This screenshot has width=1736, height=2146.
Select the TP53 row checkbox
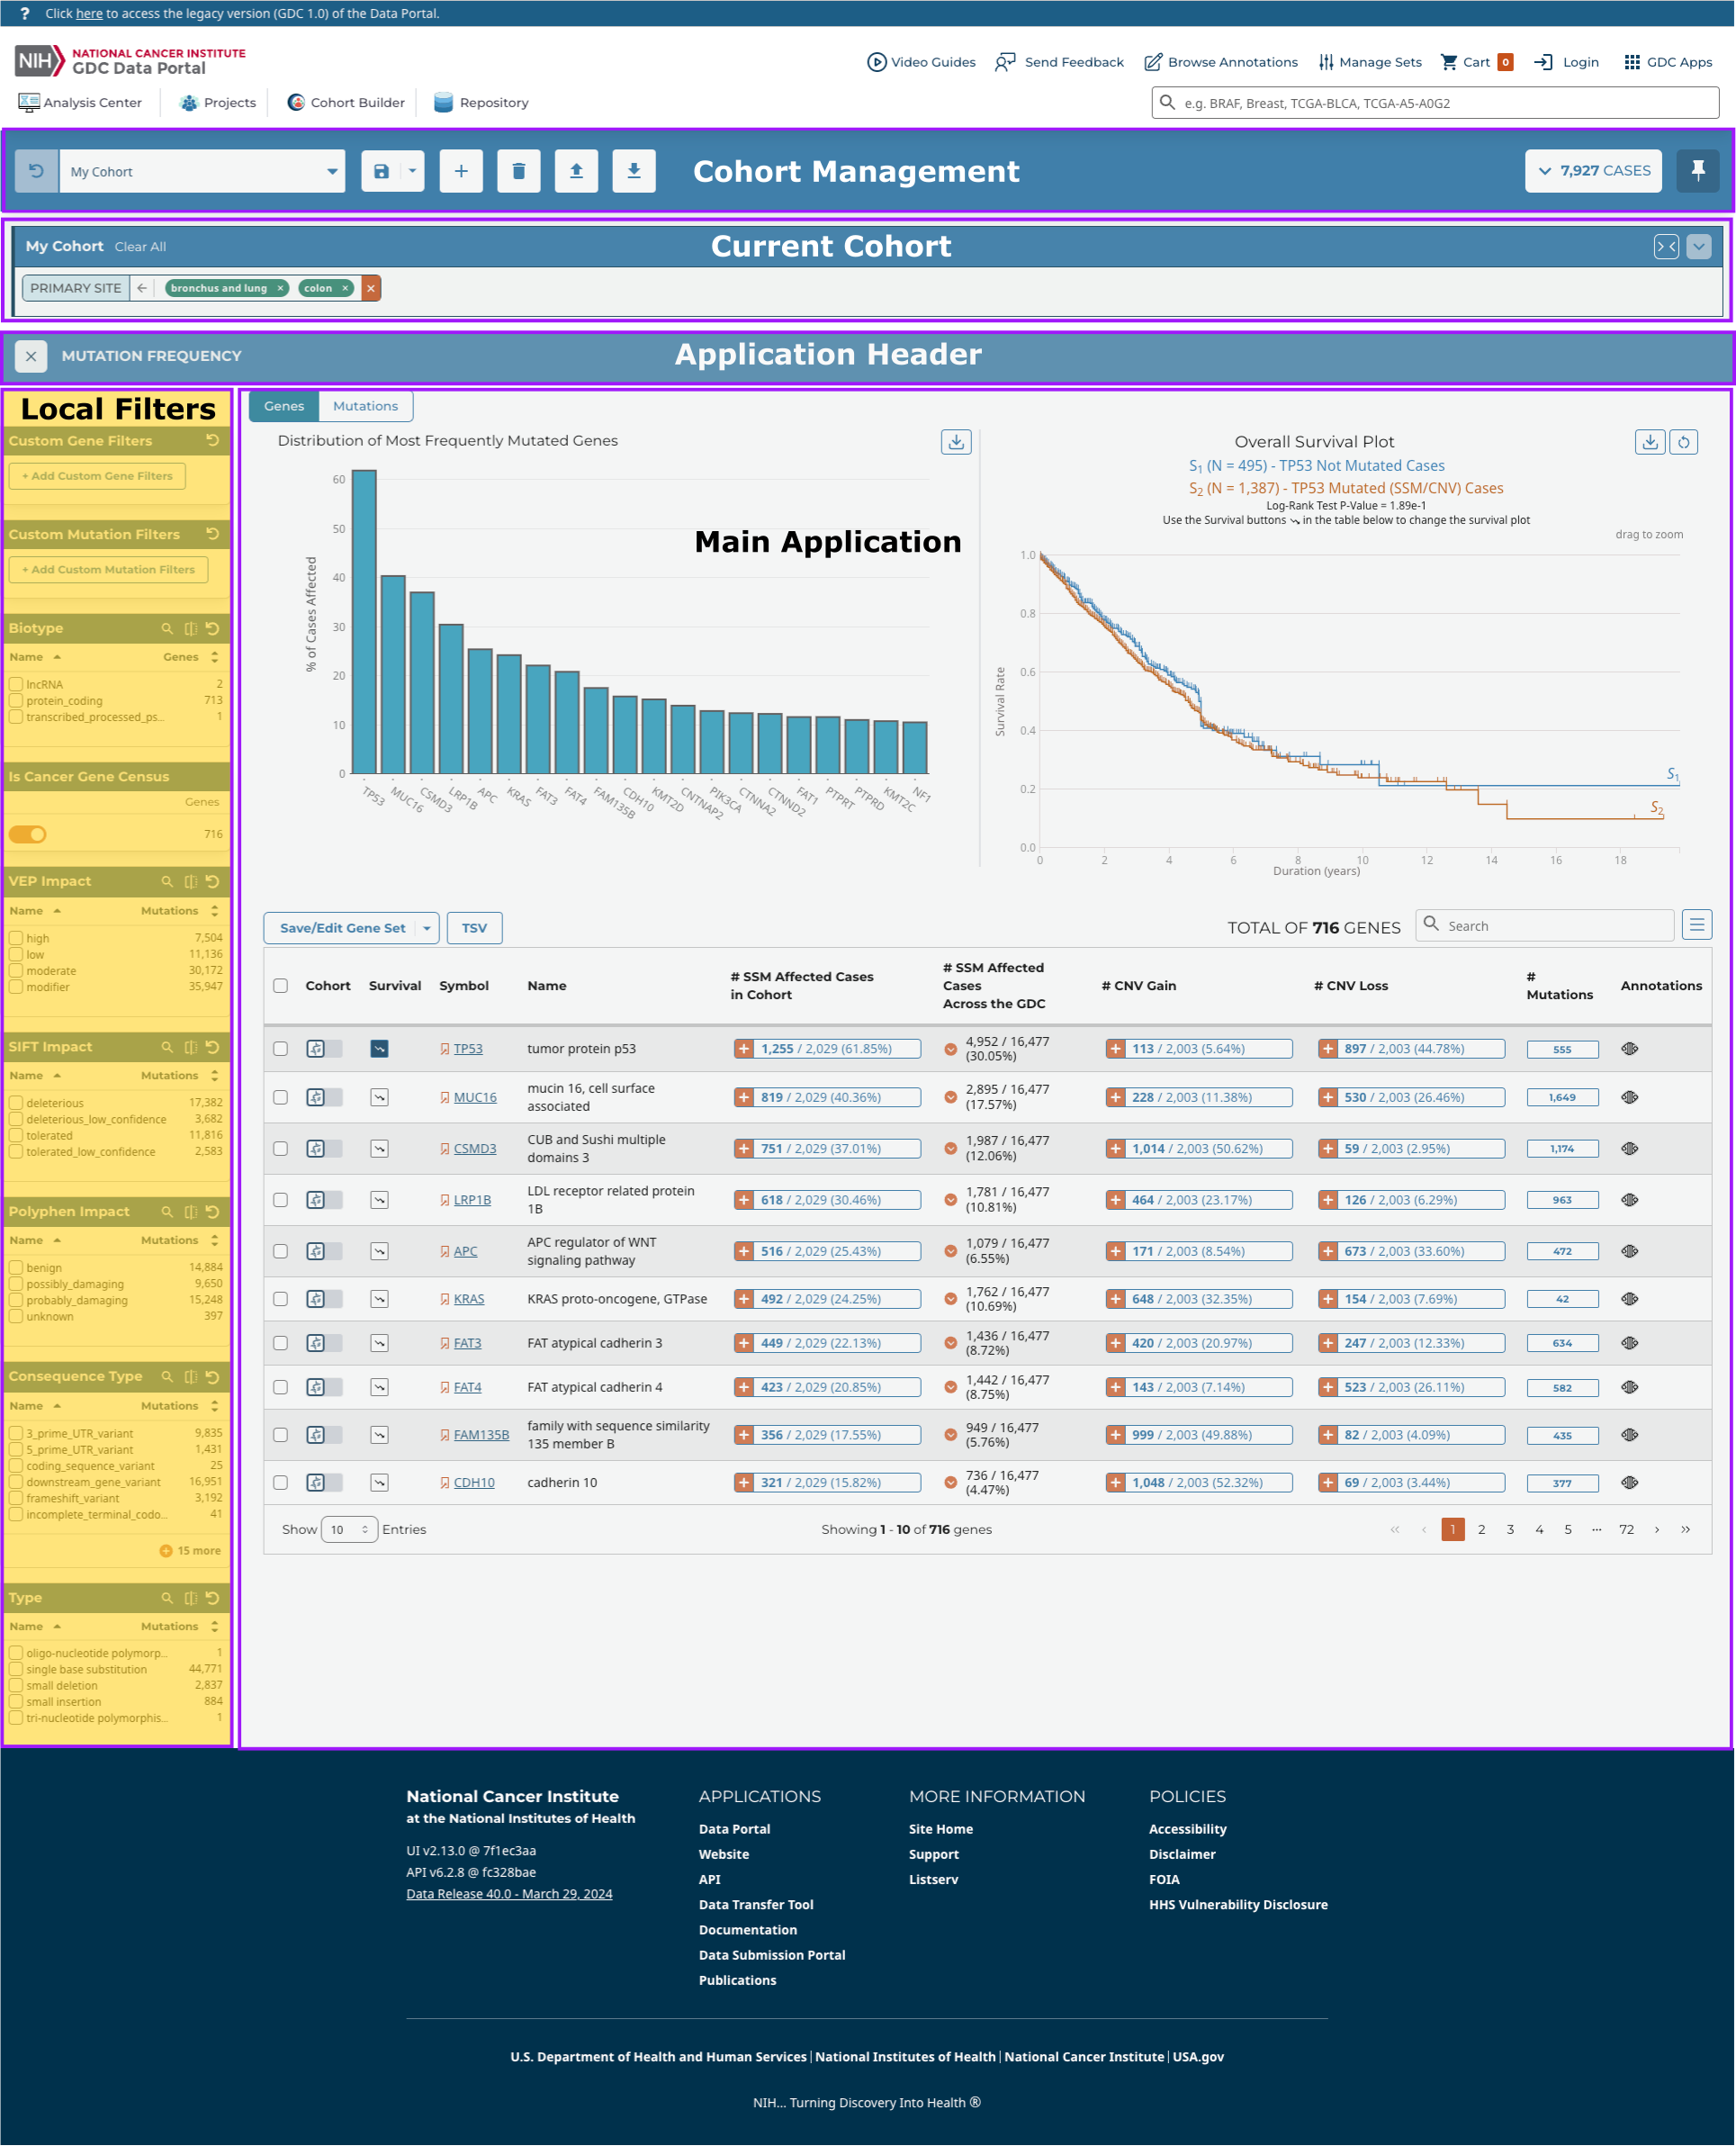[x=281, y=1049]
